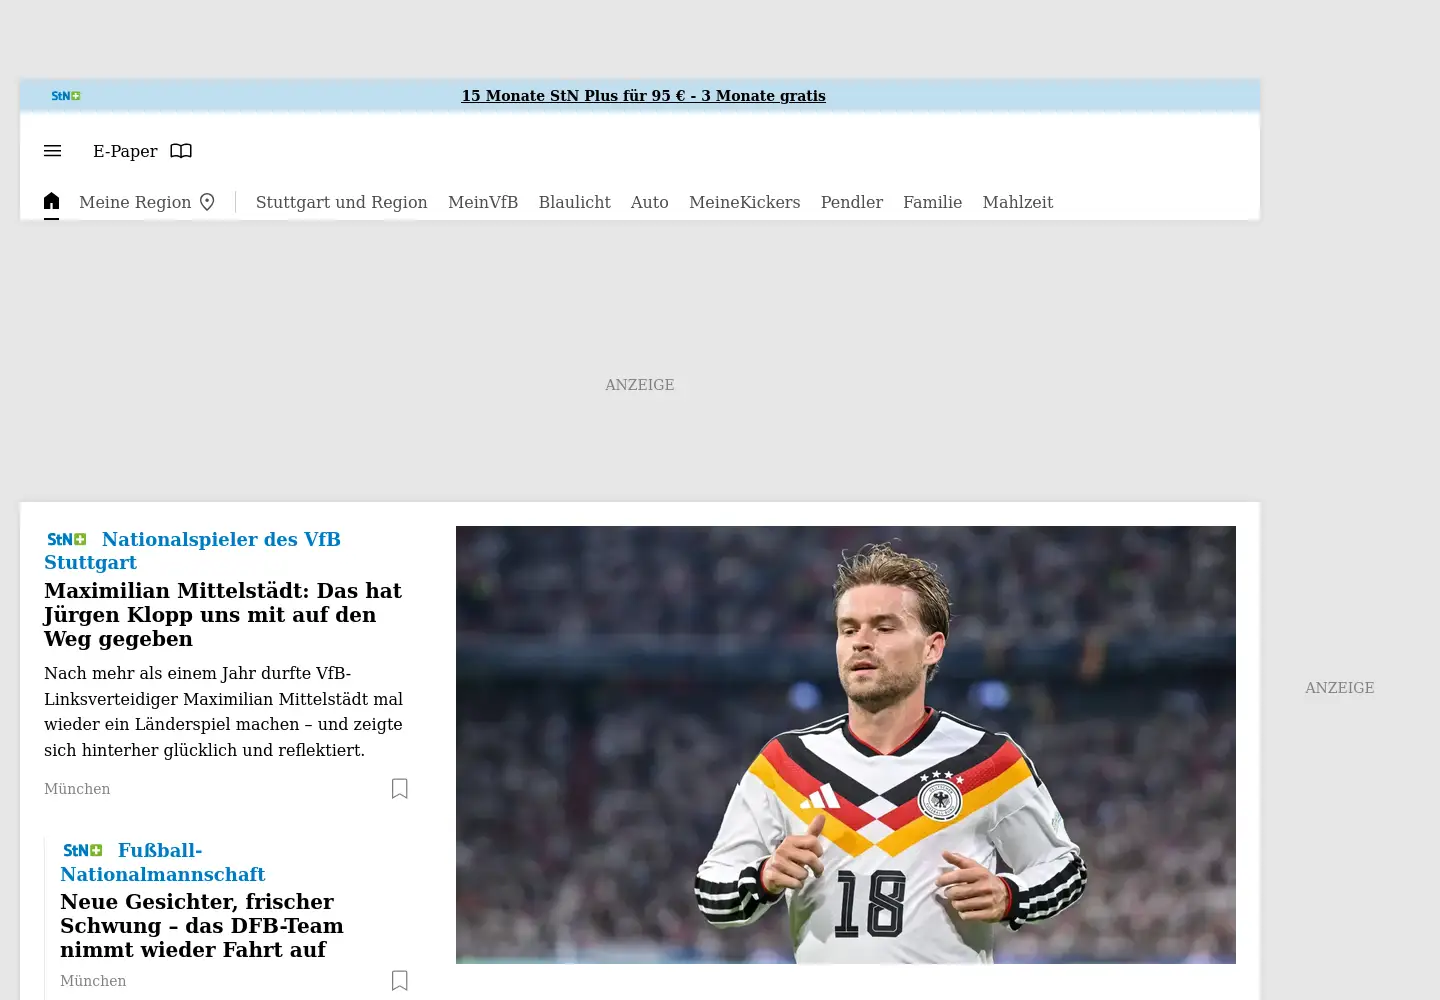The width and height of the screenshot is (1440, 1000).
Task: Open the Pendler section
Action: [852, 202]
